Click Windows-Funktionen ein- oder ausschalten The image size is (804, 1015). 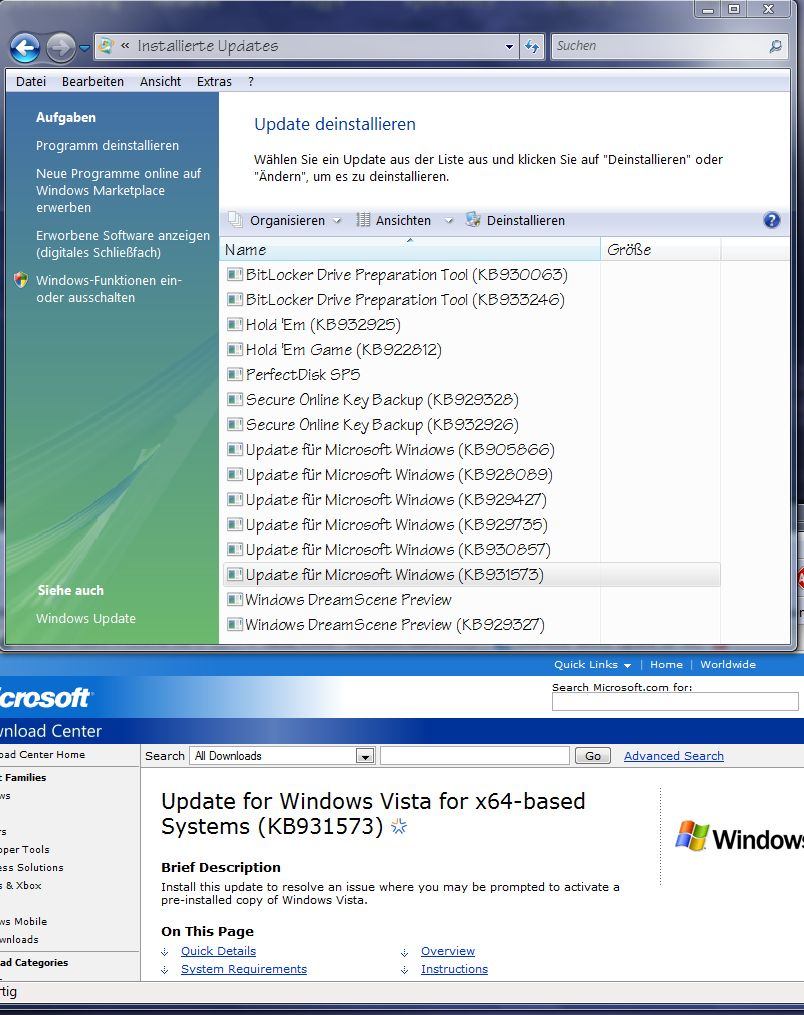[109, 289]
